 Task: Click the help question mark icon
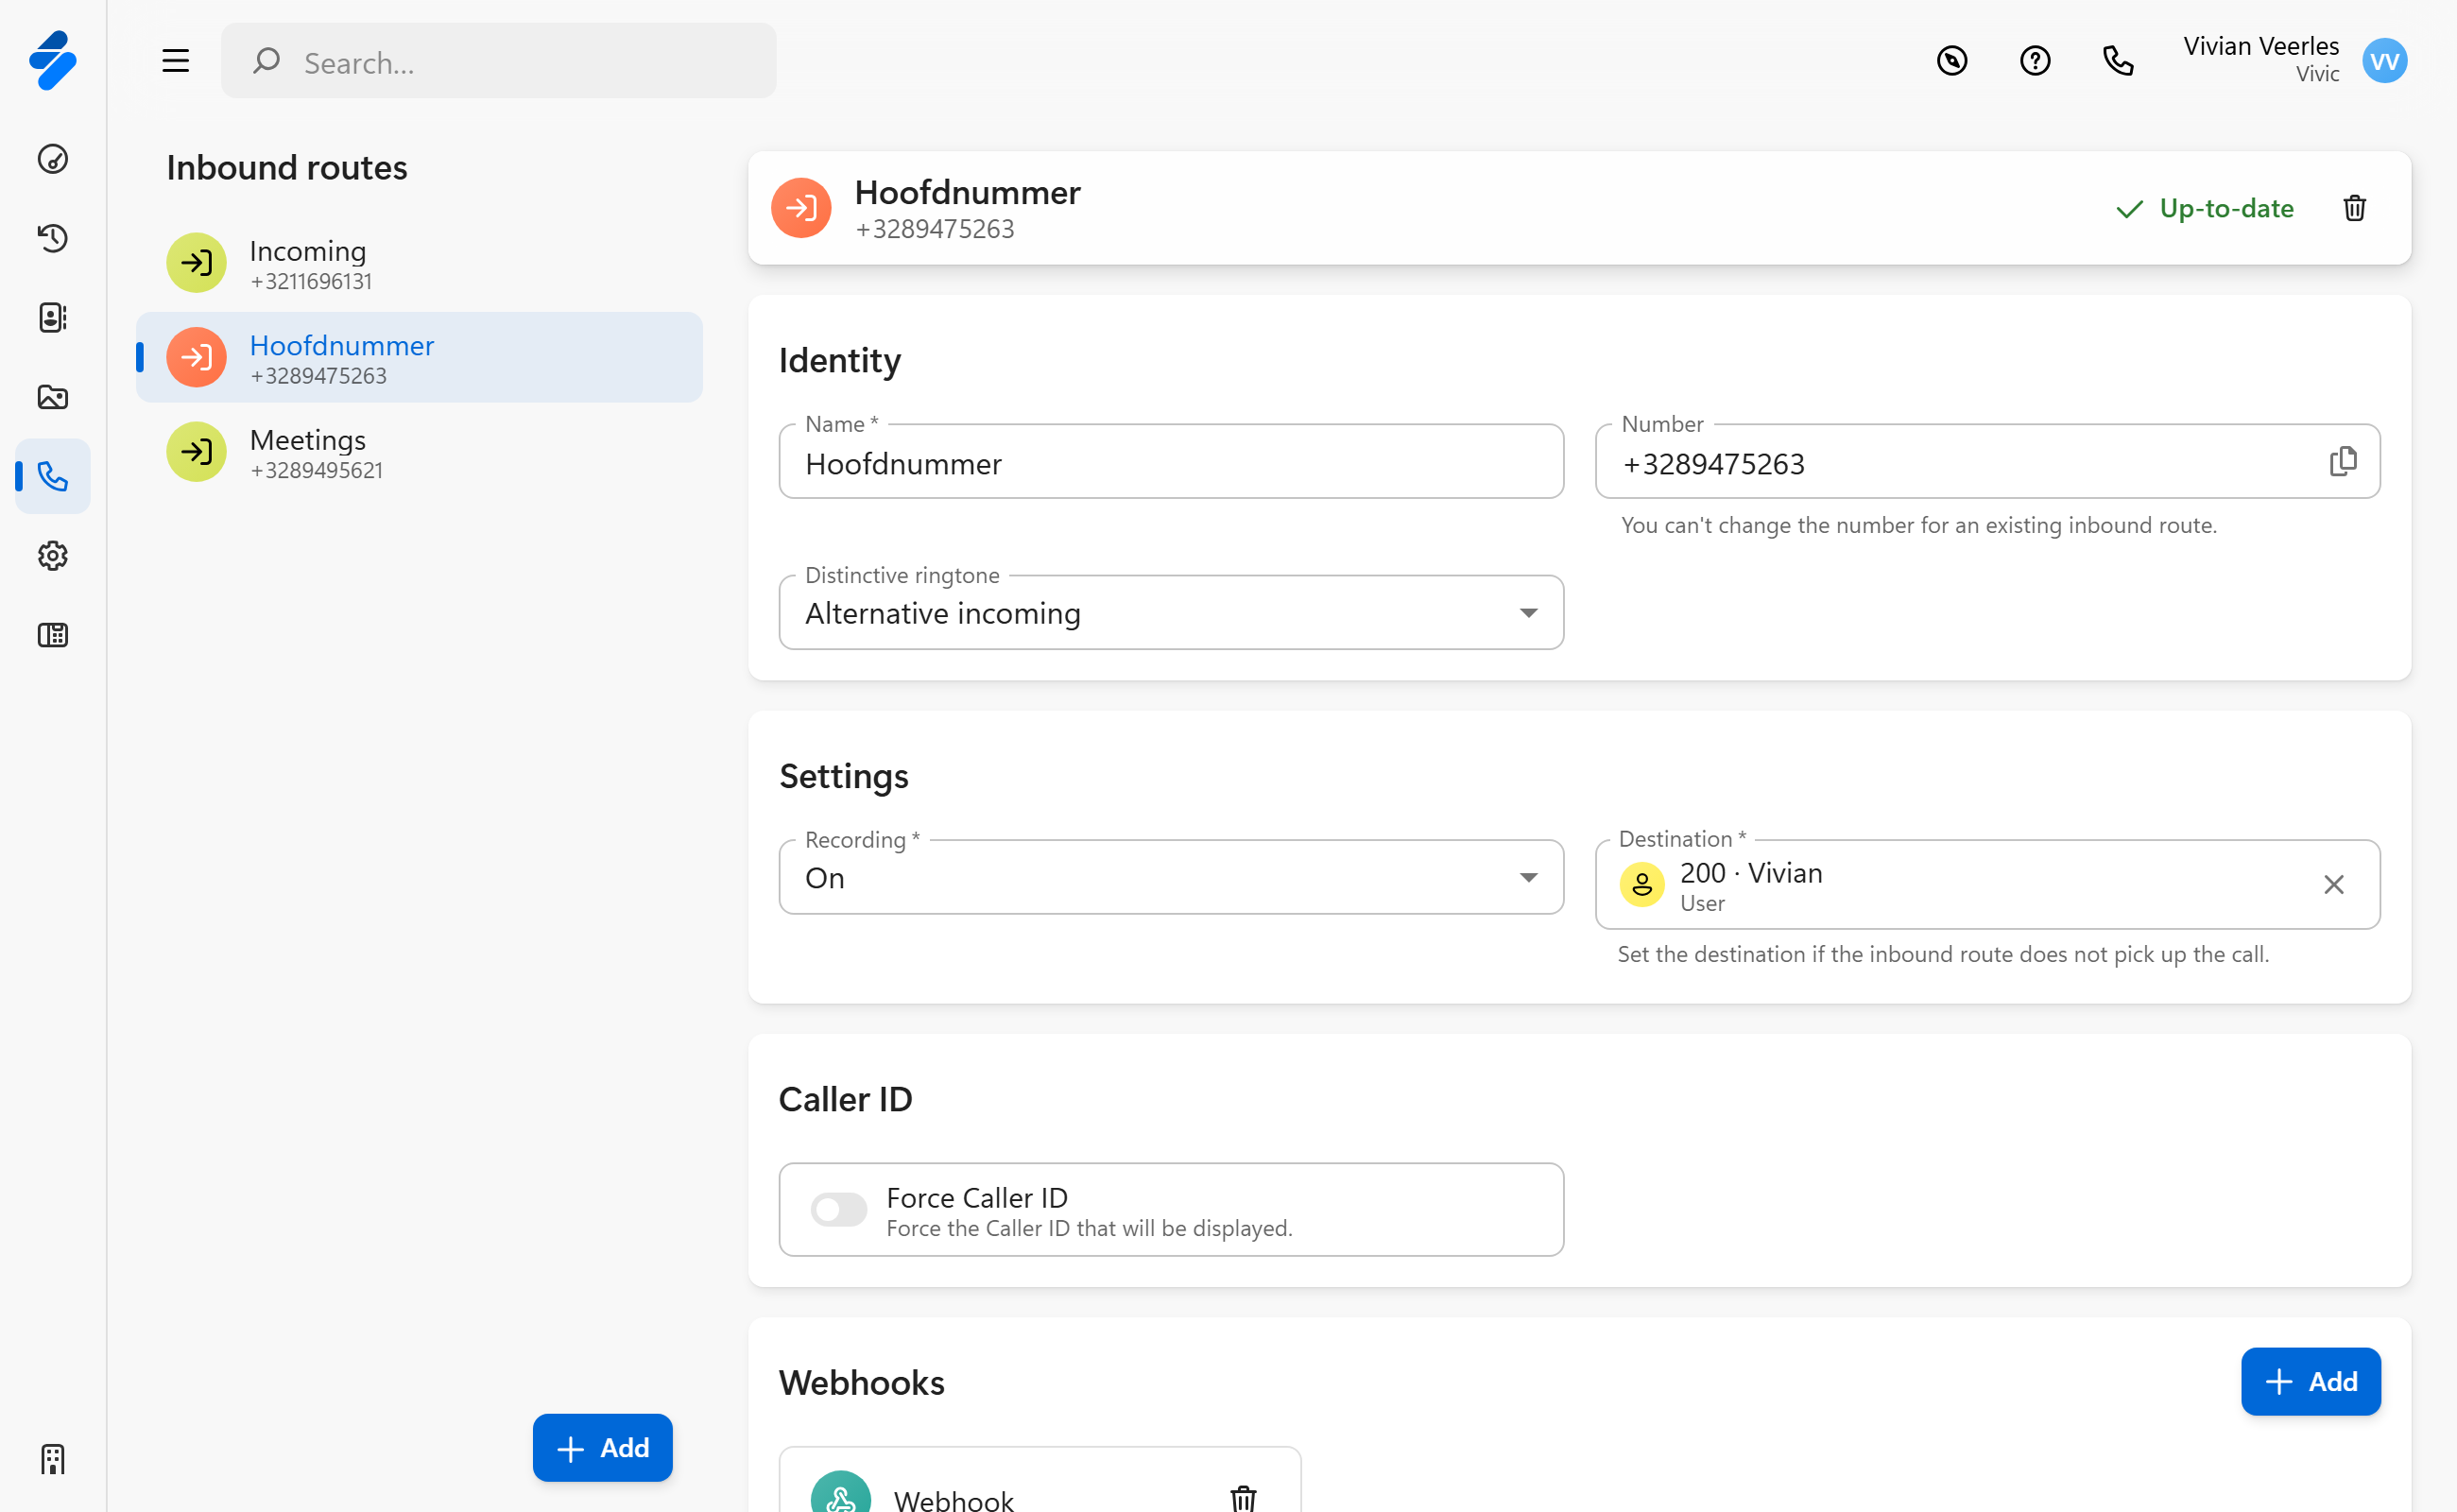point(2034,61)
